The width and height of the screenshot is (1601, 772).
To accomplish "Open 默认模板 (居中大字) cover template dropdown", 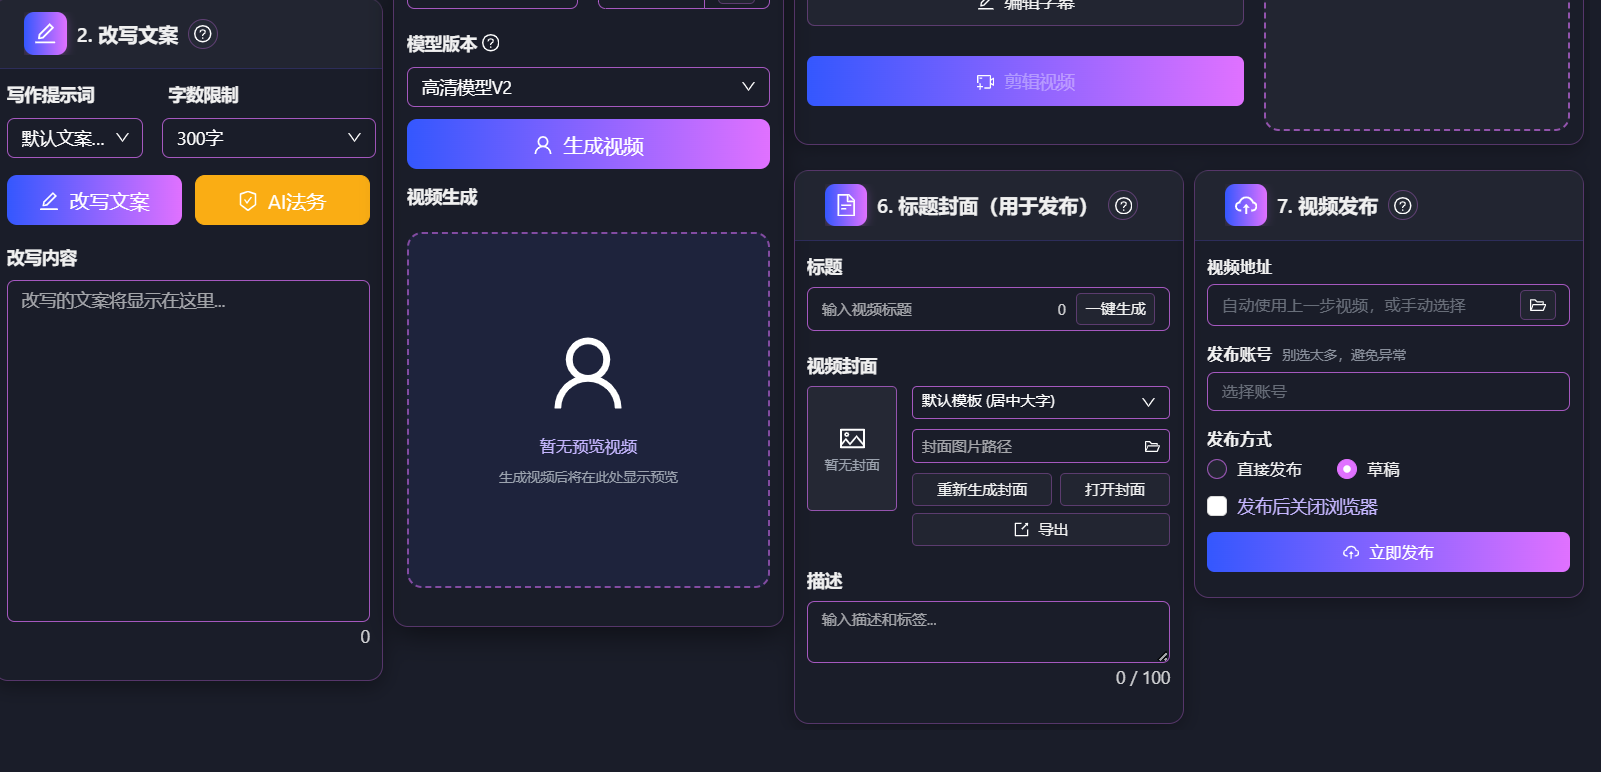I will [x=1041, y=402].
